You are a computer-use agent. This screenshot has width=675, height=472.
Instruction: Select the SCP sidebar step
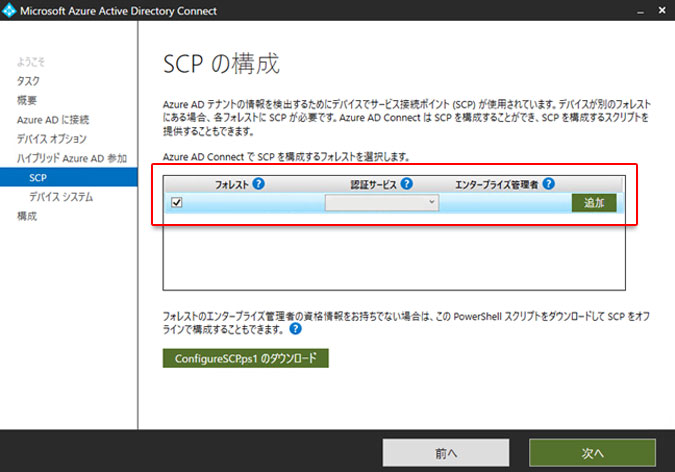[69, 177]
